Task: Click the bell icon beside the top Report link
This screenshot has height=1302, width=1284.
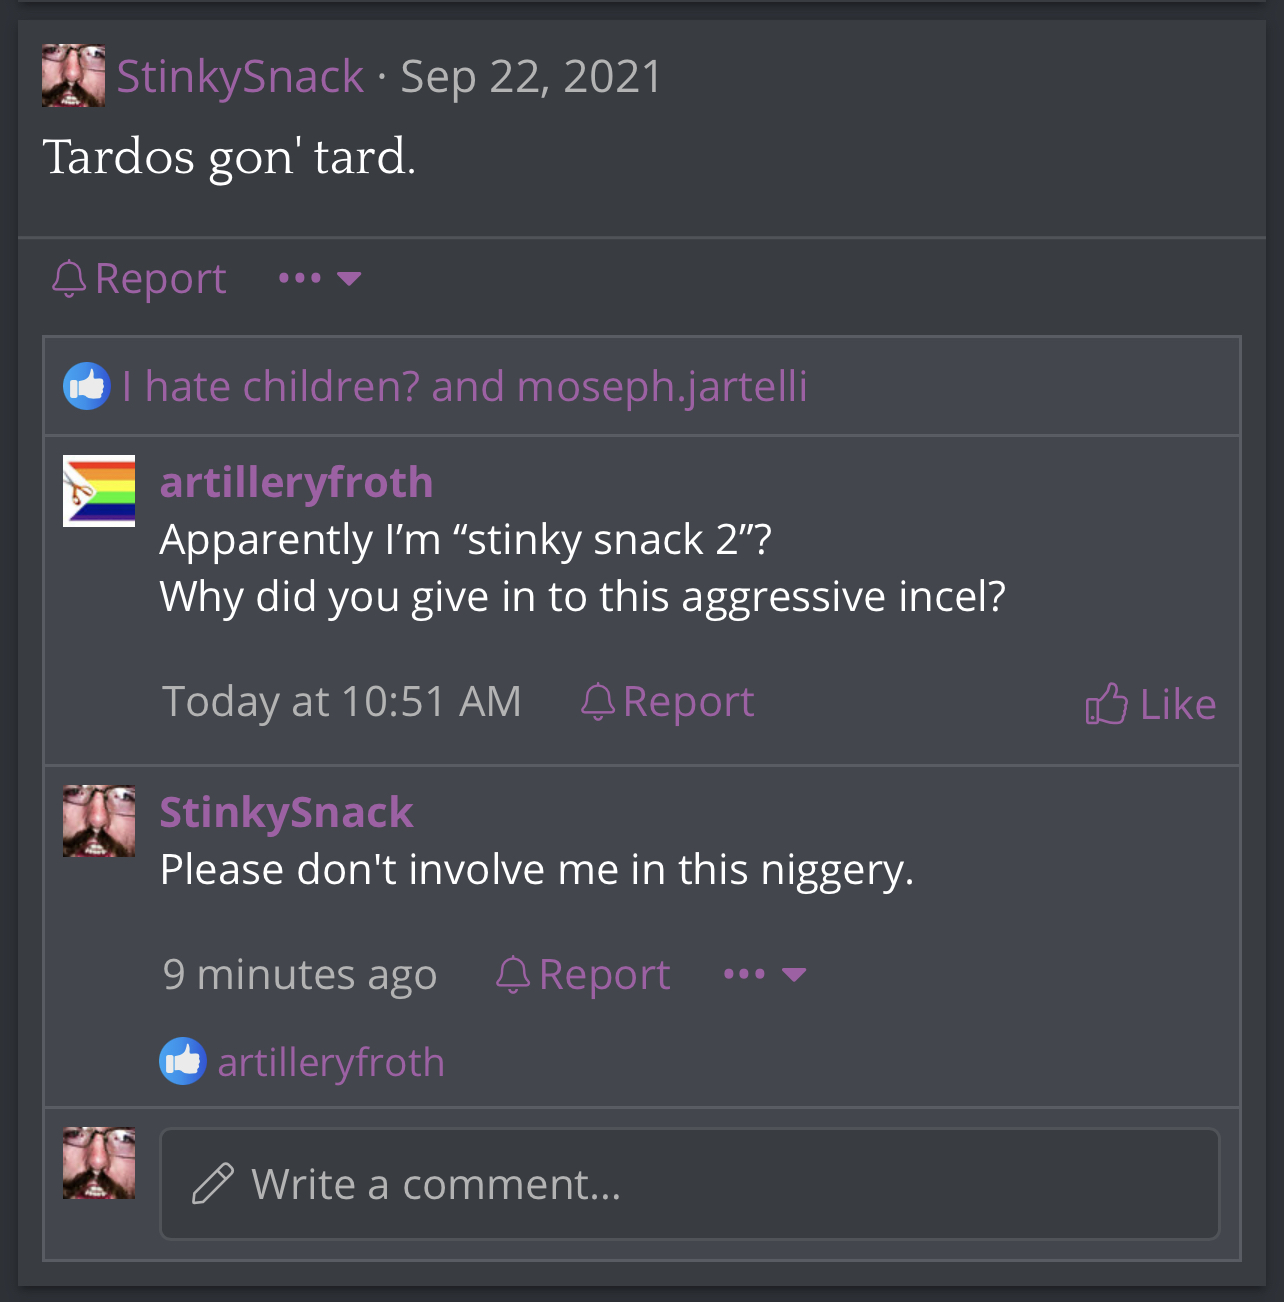Action: 69,279
